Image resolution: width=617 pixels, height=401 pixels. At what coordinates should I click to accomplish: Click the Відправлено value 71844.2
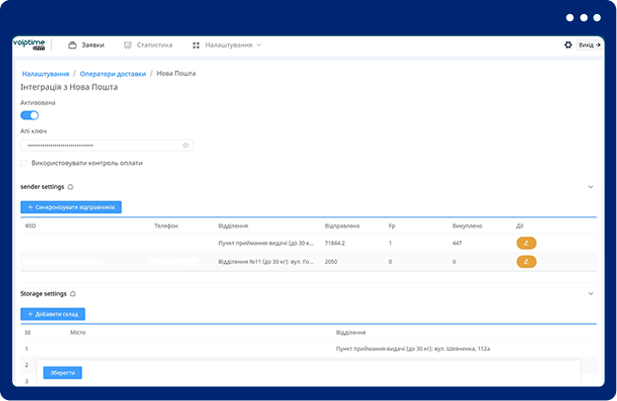[334, 243]
